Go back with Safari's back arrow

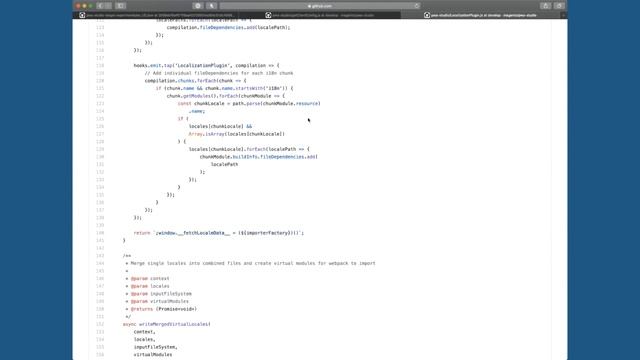[100, 6]
